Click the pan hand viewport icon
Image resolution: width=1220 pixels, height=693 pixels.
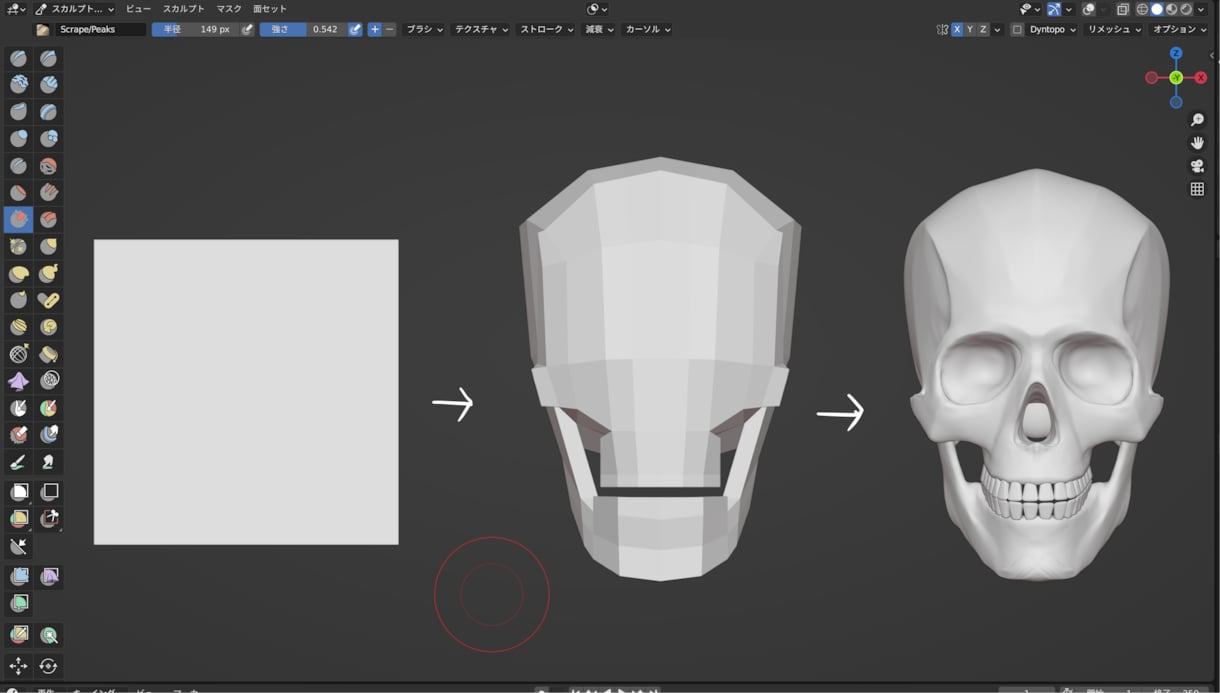pyautogui.click(x=1197, y=143)
